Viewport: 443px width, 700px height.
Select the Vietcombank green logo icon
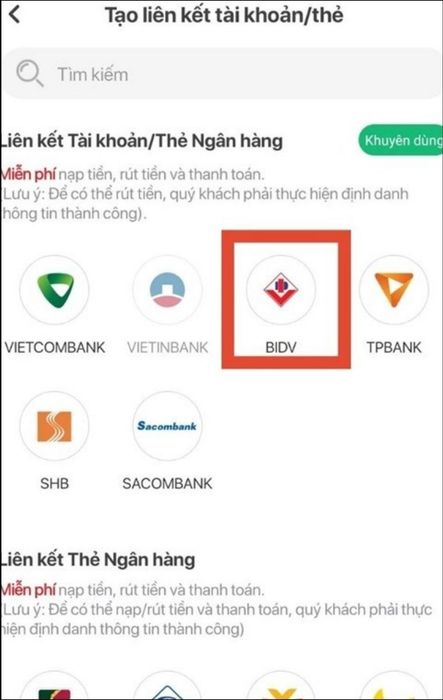coord(54,290)
